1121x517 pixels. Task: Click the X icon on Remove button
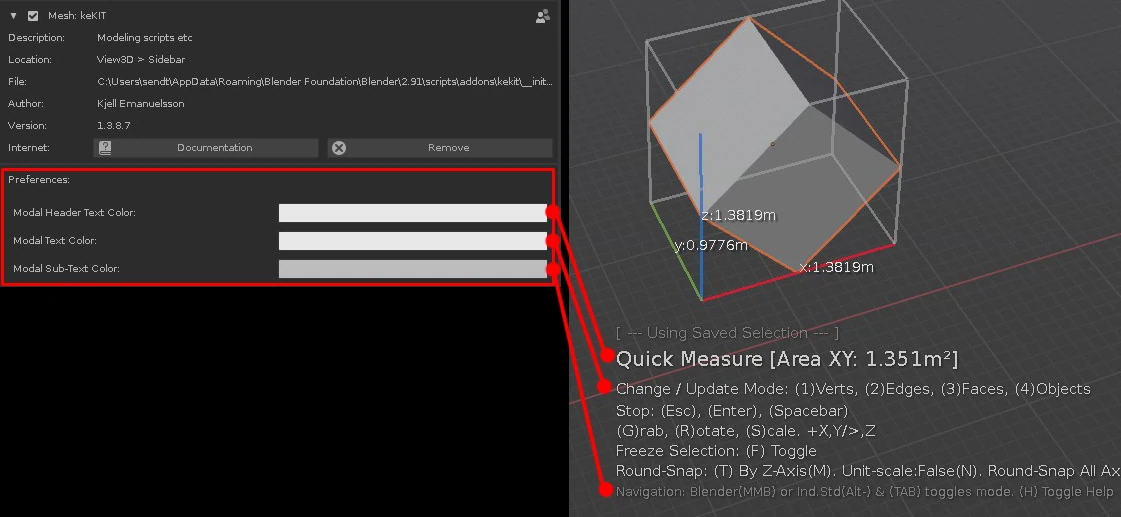pyautogui.click(x=339, y=148)
